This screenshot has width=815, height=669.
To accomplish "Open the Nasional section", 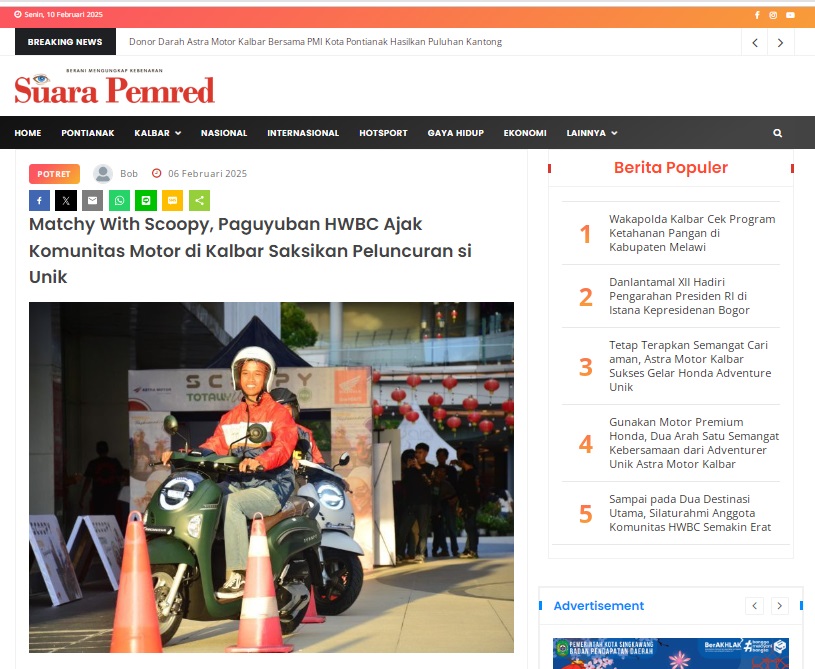I will pyautogui.click(x=224, y=133).
